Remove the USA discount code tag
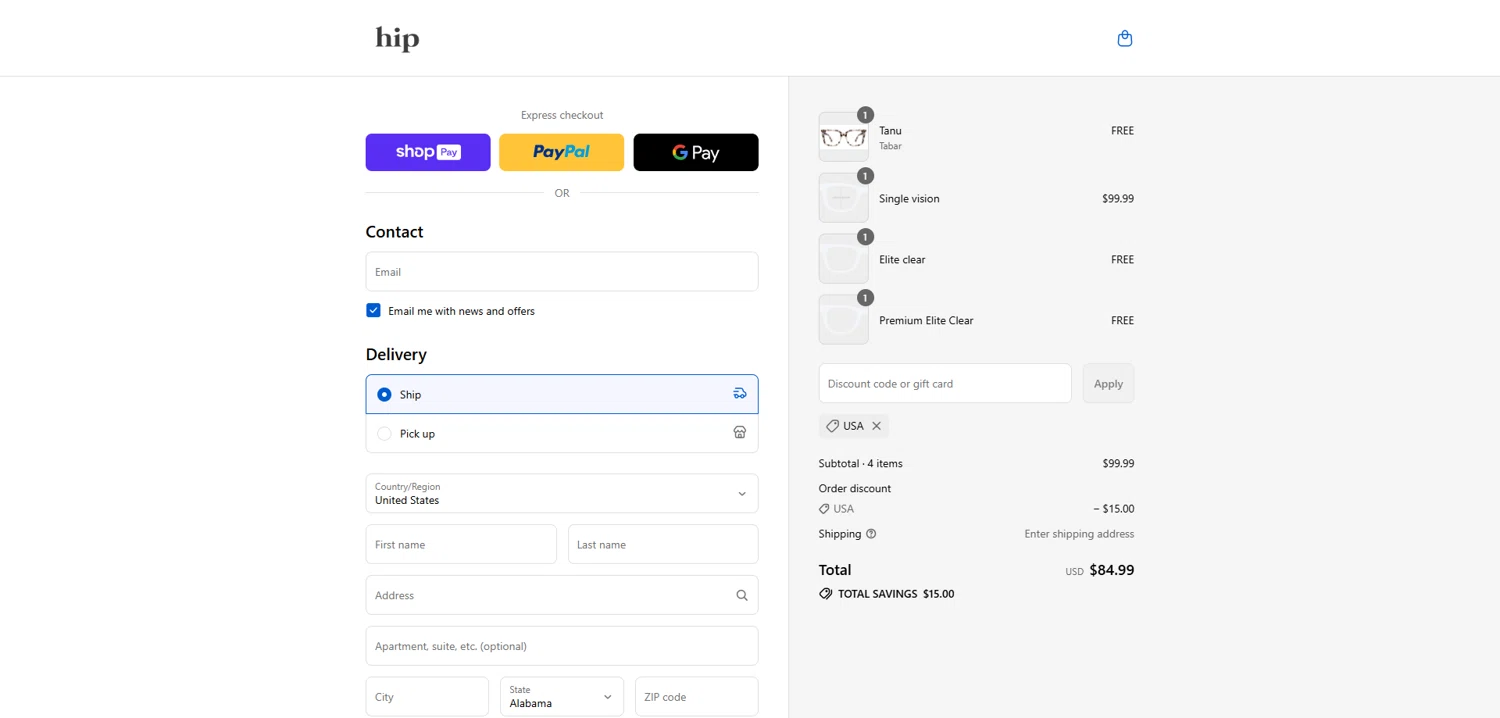Screen dimensions: 1500x718 876,426
